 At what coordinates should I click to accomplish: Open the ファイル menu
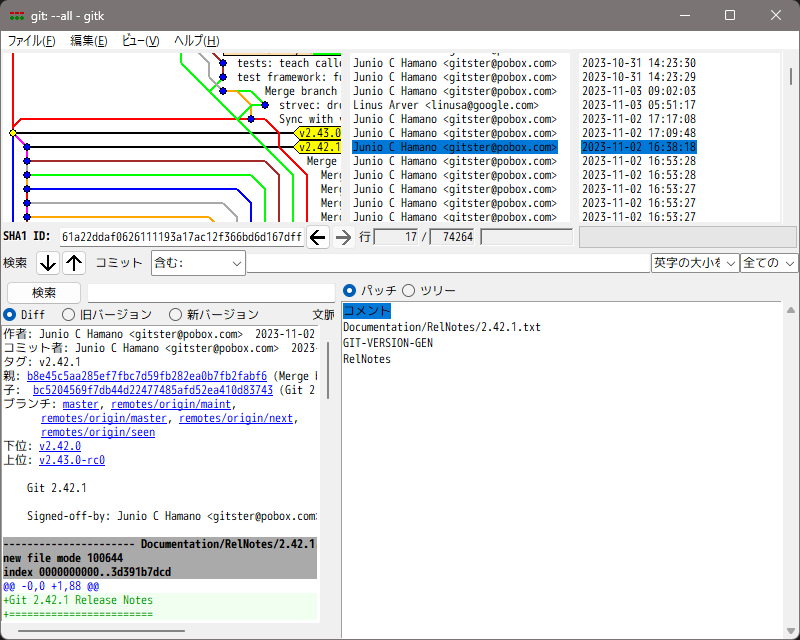pos(30,40)
